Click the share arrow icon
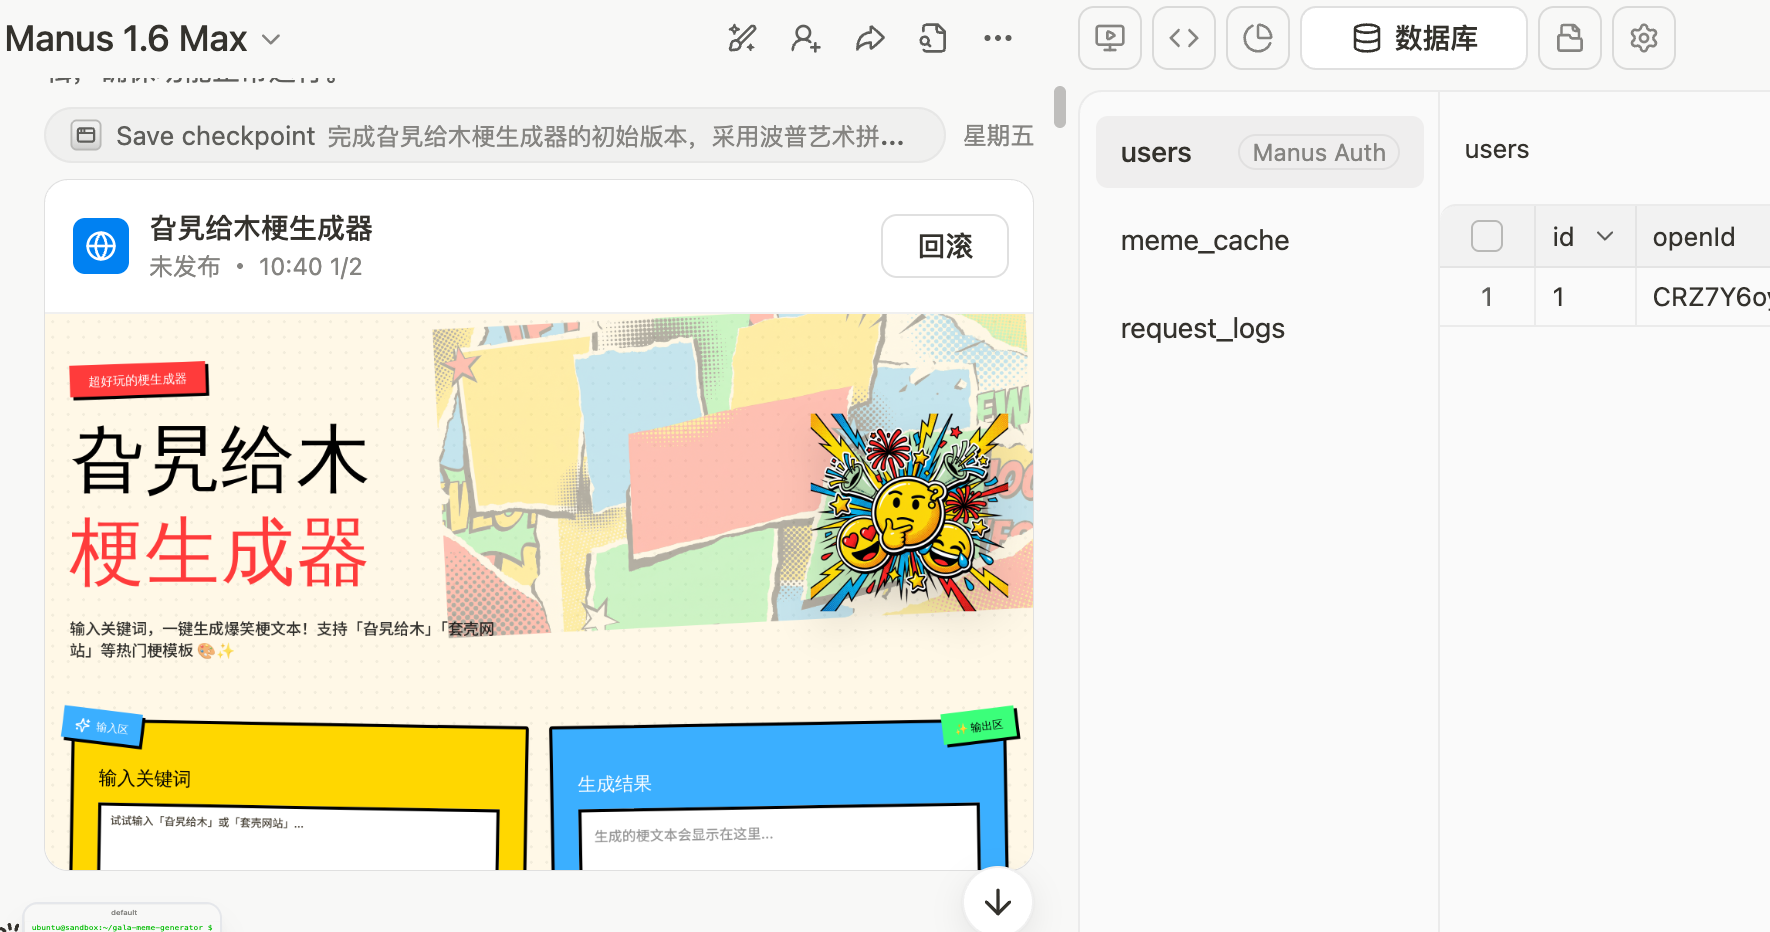Image resolution: width=1770 pixels, height=932 pixels. (x=870, y=39)
